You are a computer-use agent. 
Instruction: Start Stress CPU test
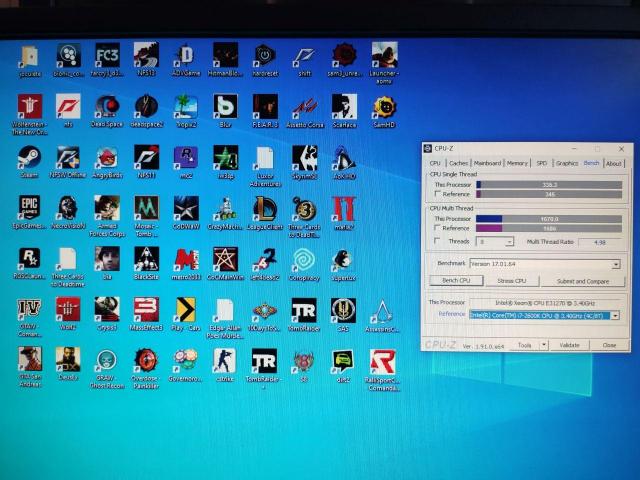[x=512, y=281]
